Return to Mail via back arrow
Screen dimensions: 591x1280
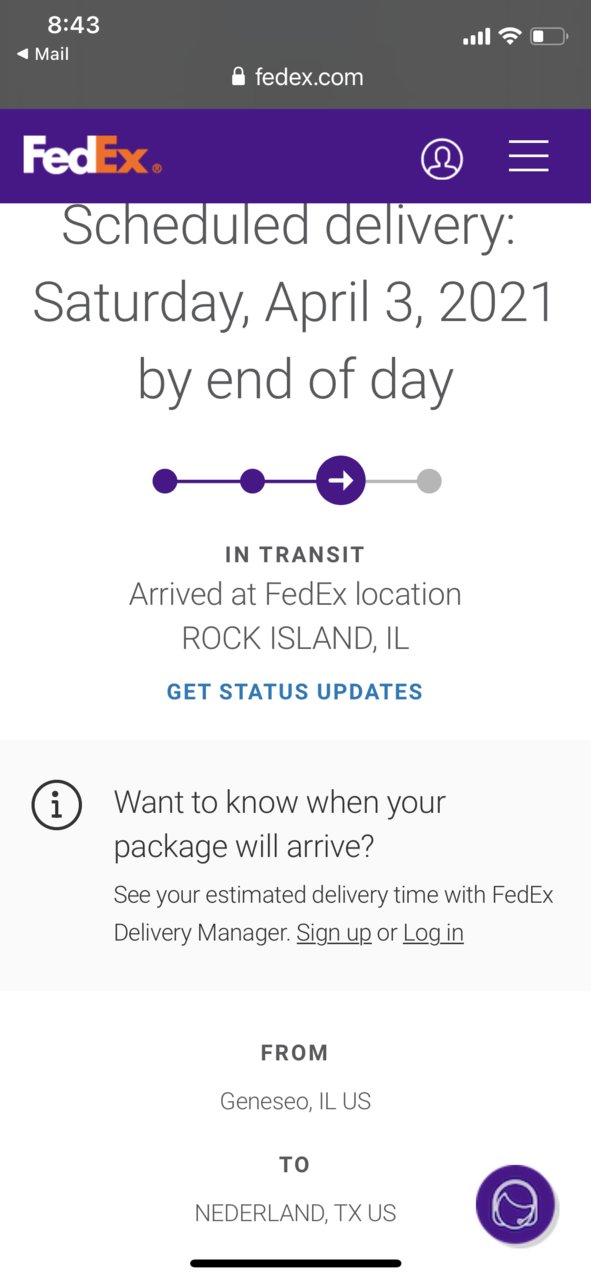[43, 54]
